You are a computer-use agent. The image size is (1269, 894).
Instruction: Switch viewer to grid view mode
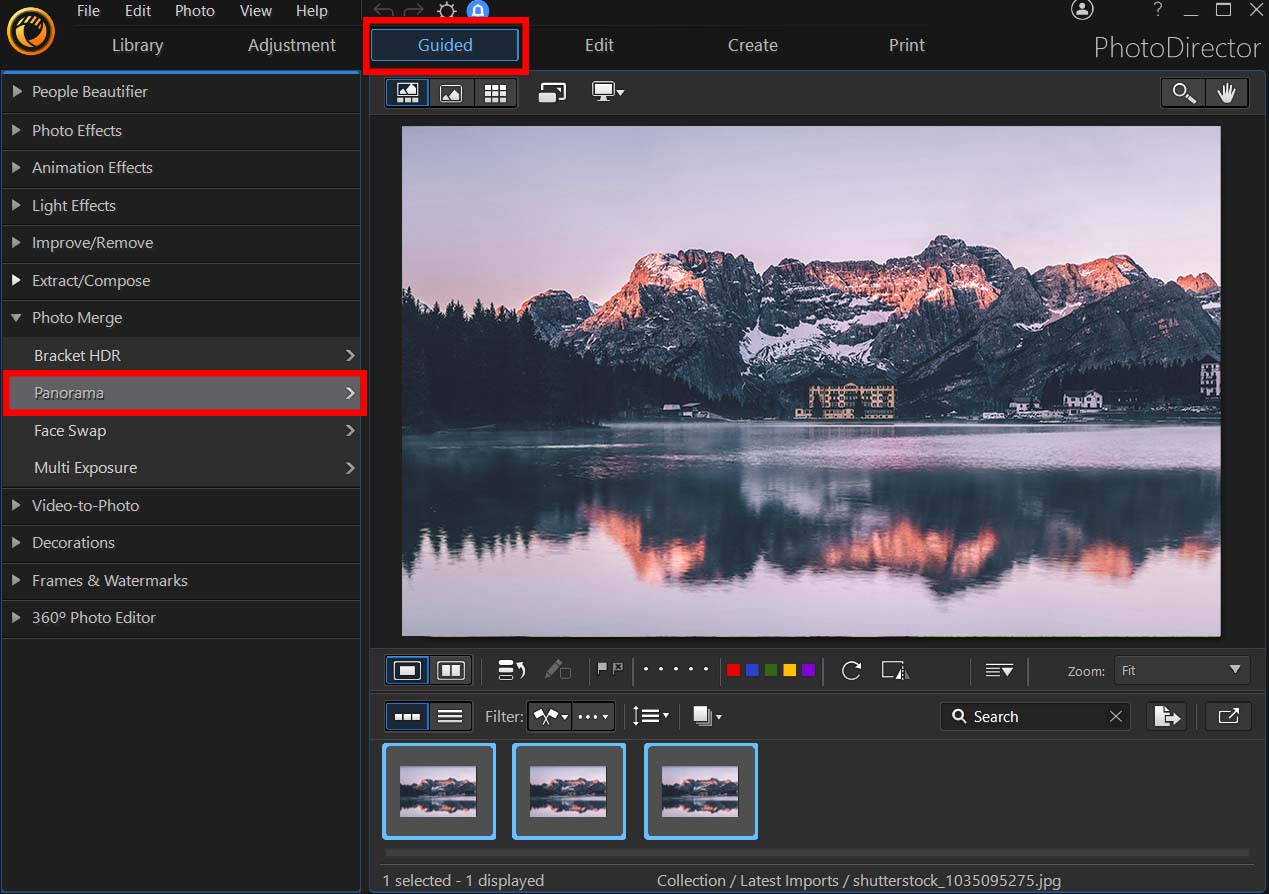(x=494, y=92)
